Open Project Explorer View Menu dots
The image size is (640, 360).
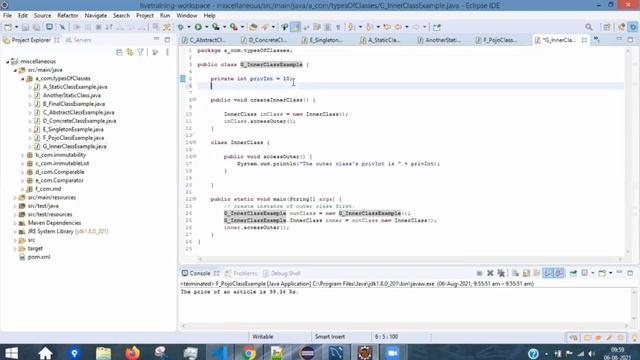coord(167,52)
